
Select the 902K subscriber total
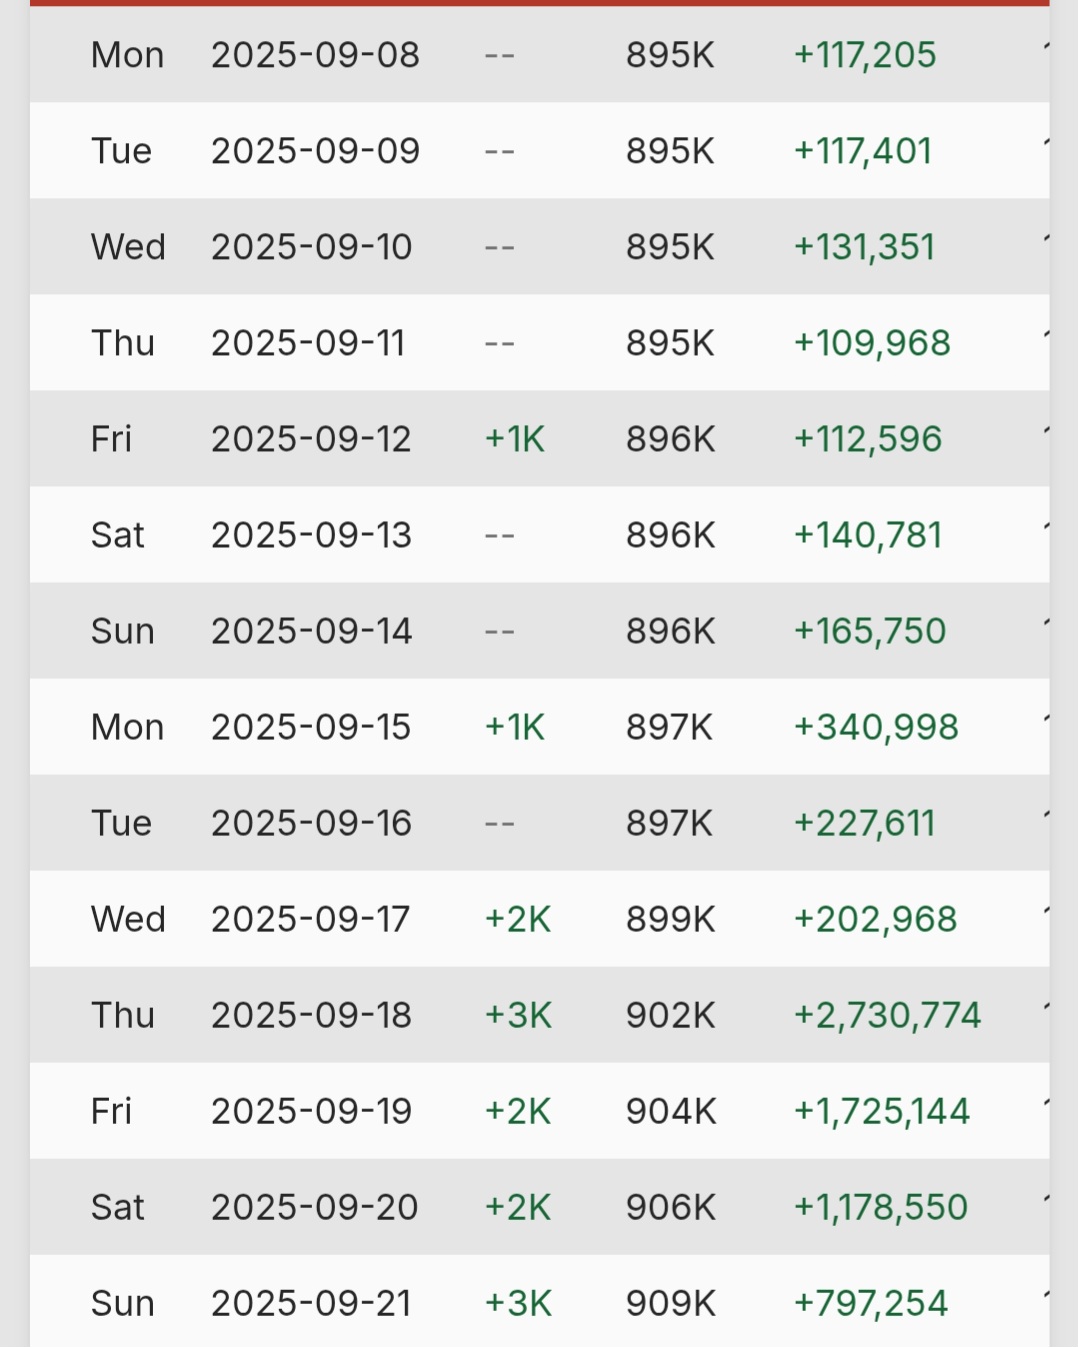click(x=671, y=1015)
